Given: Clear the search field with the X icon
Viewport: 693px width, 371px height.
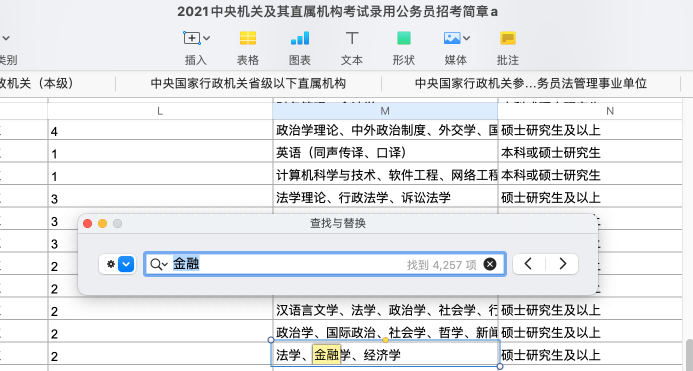Looking at the screenshot, I should (x=490, y=264).
